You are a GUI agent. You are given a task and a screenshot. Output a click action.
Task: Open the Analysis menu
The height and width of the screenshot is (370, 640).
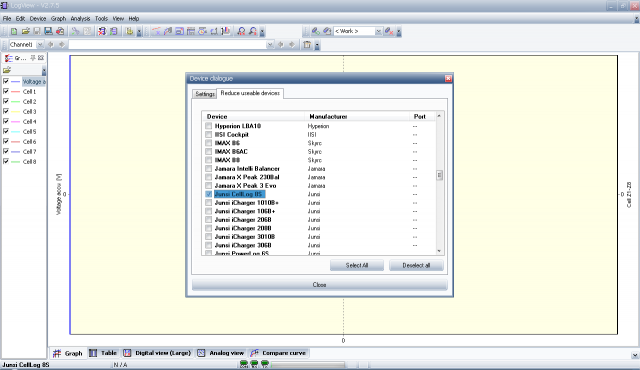click(80, 19)
